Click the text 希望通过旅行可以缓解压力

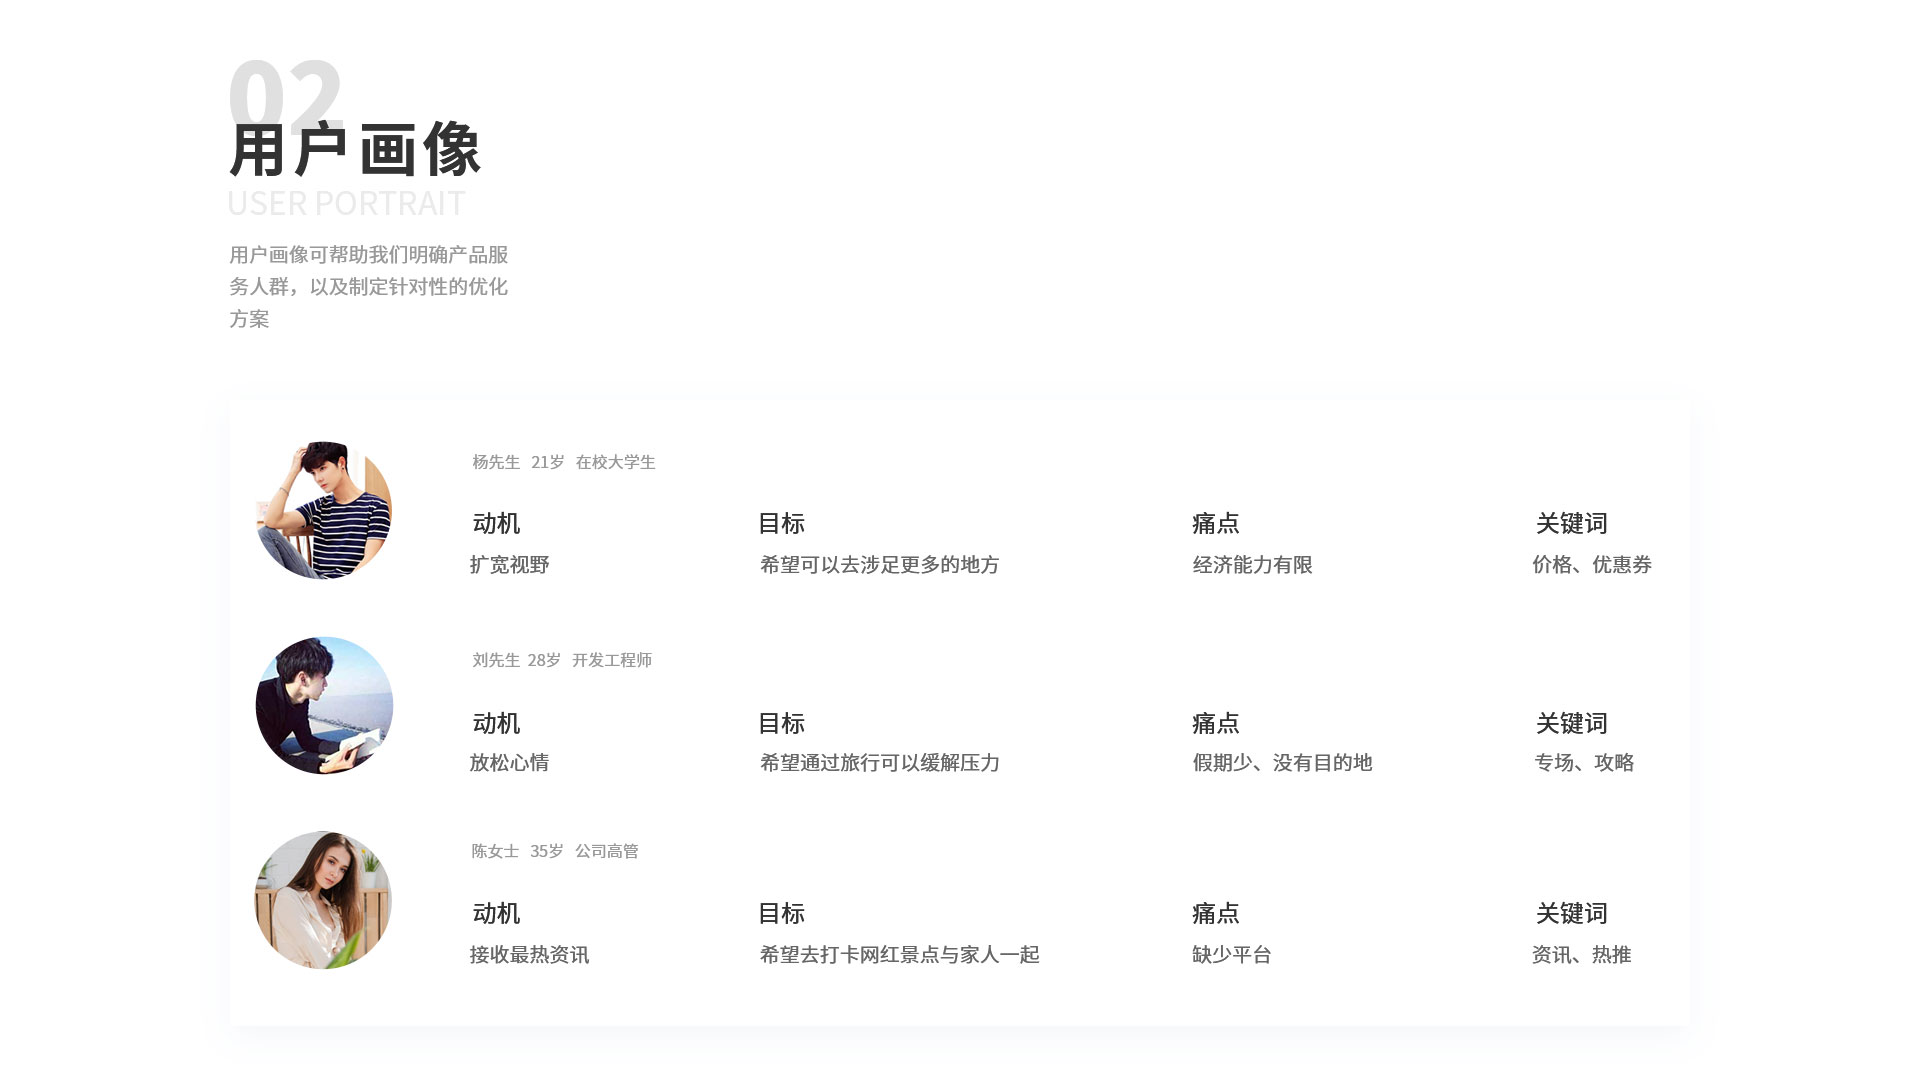(x=880, y=763)
